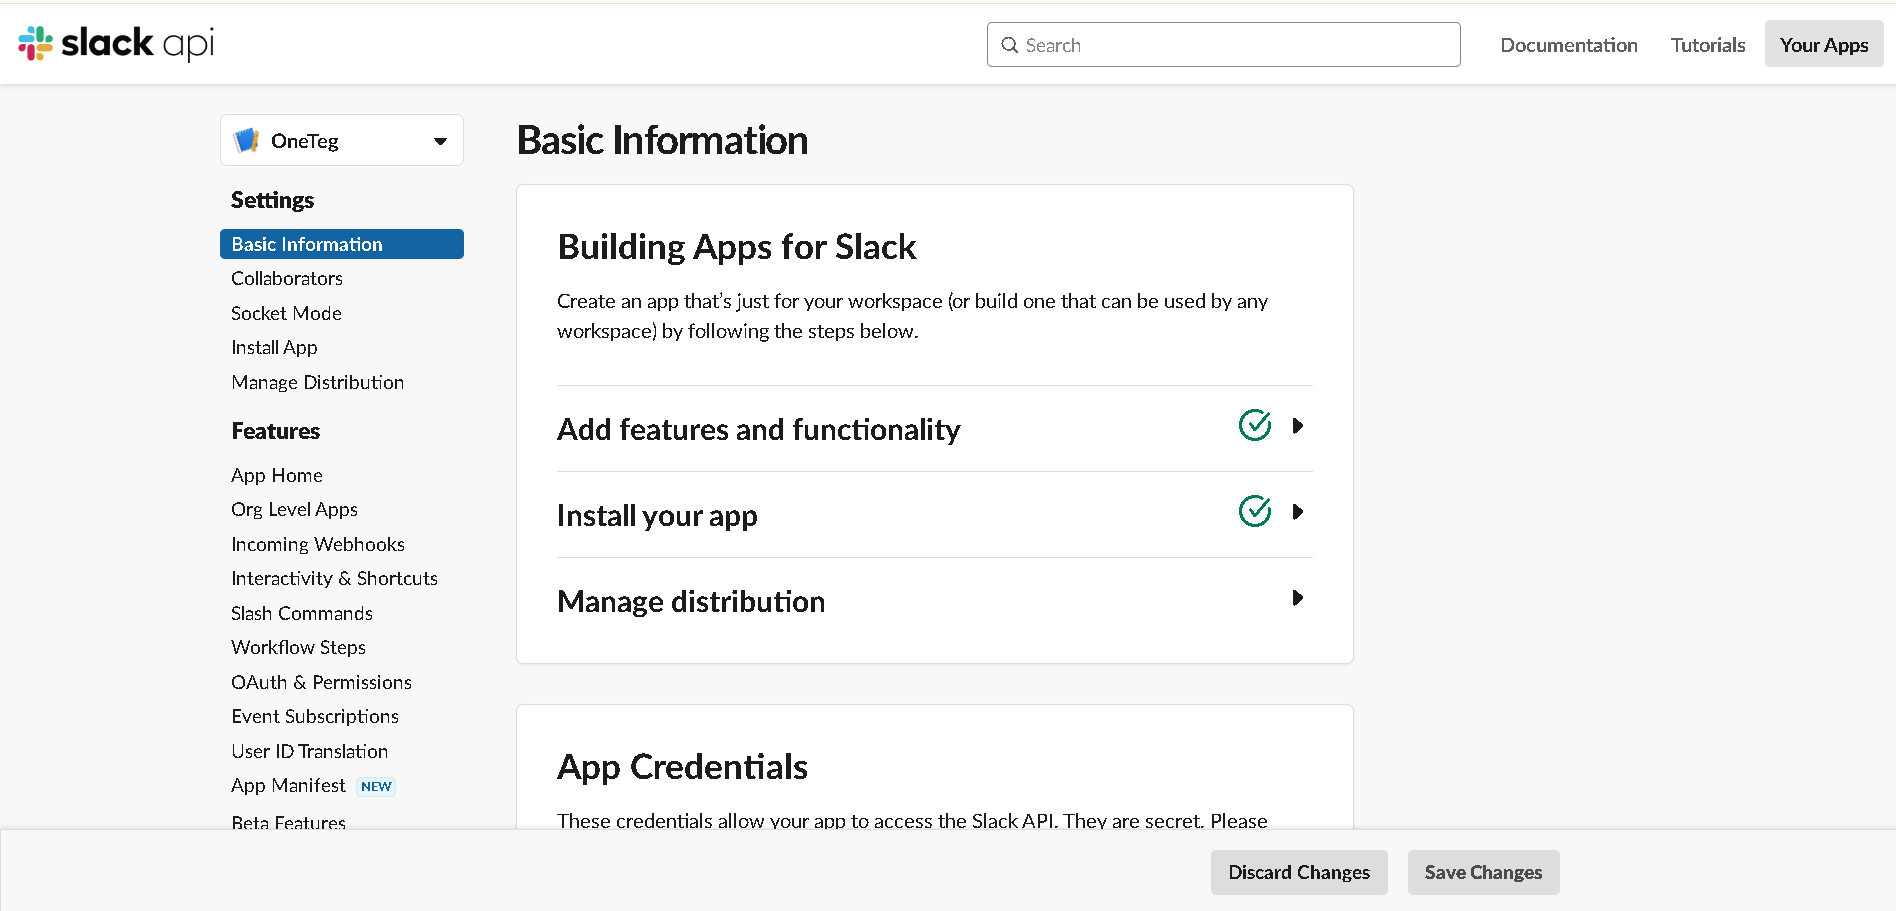This screenshot has height=911, width=1896.
Task: Click the green checkmark beside Add features
Action: (1254, 426)
